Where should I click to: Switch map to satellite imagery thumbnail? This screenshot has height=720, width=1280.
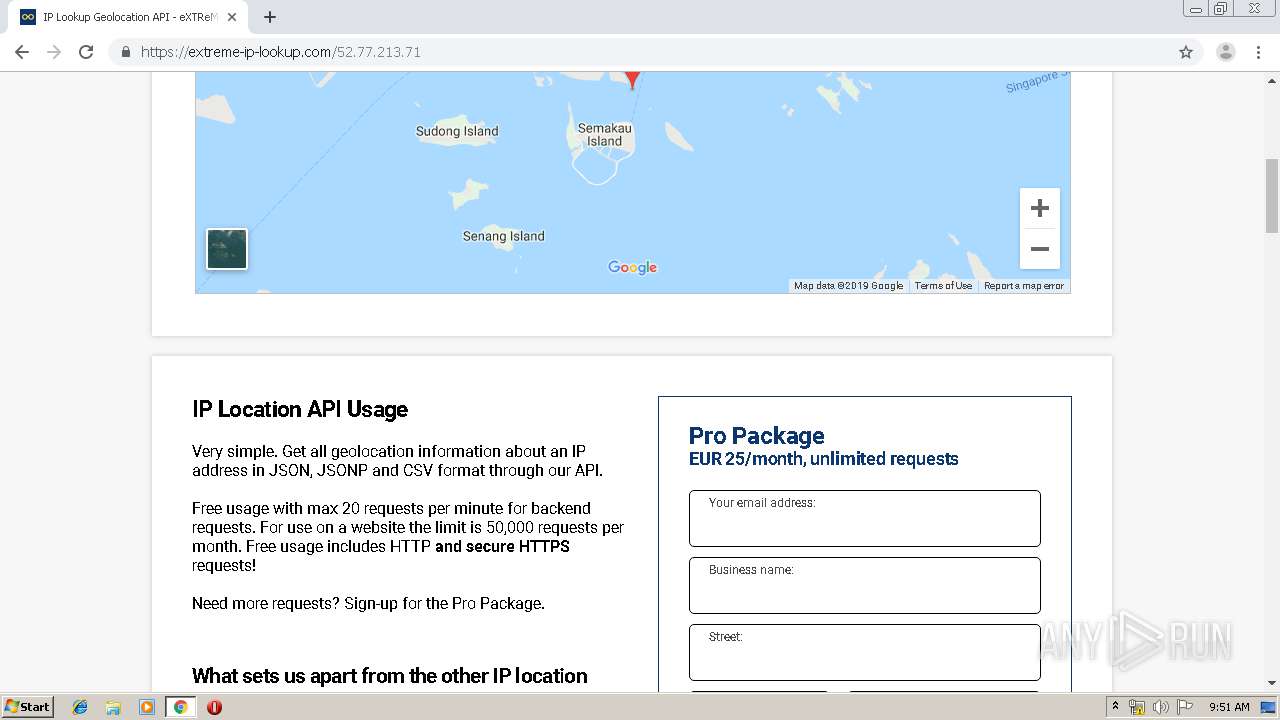(x=227, y=249)
